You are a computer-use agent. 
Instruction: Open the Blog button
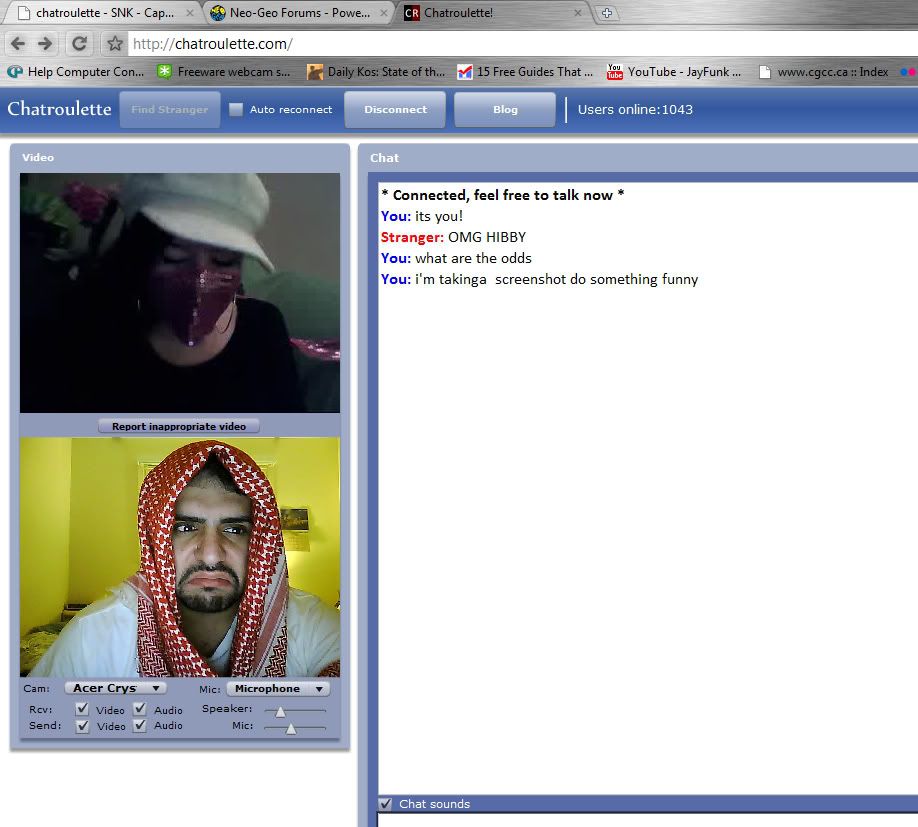point(505,109)
